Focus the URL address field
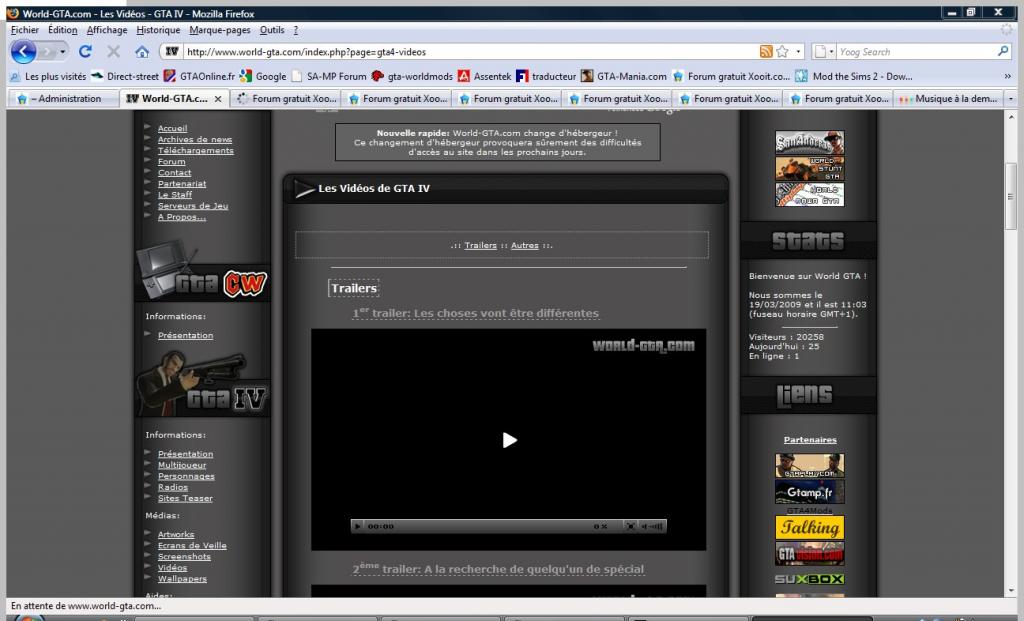 (x=470, y=52)
